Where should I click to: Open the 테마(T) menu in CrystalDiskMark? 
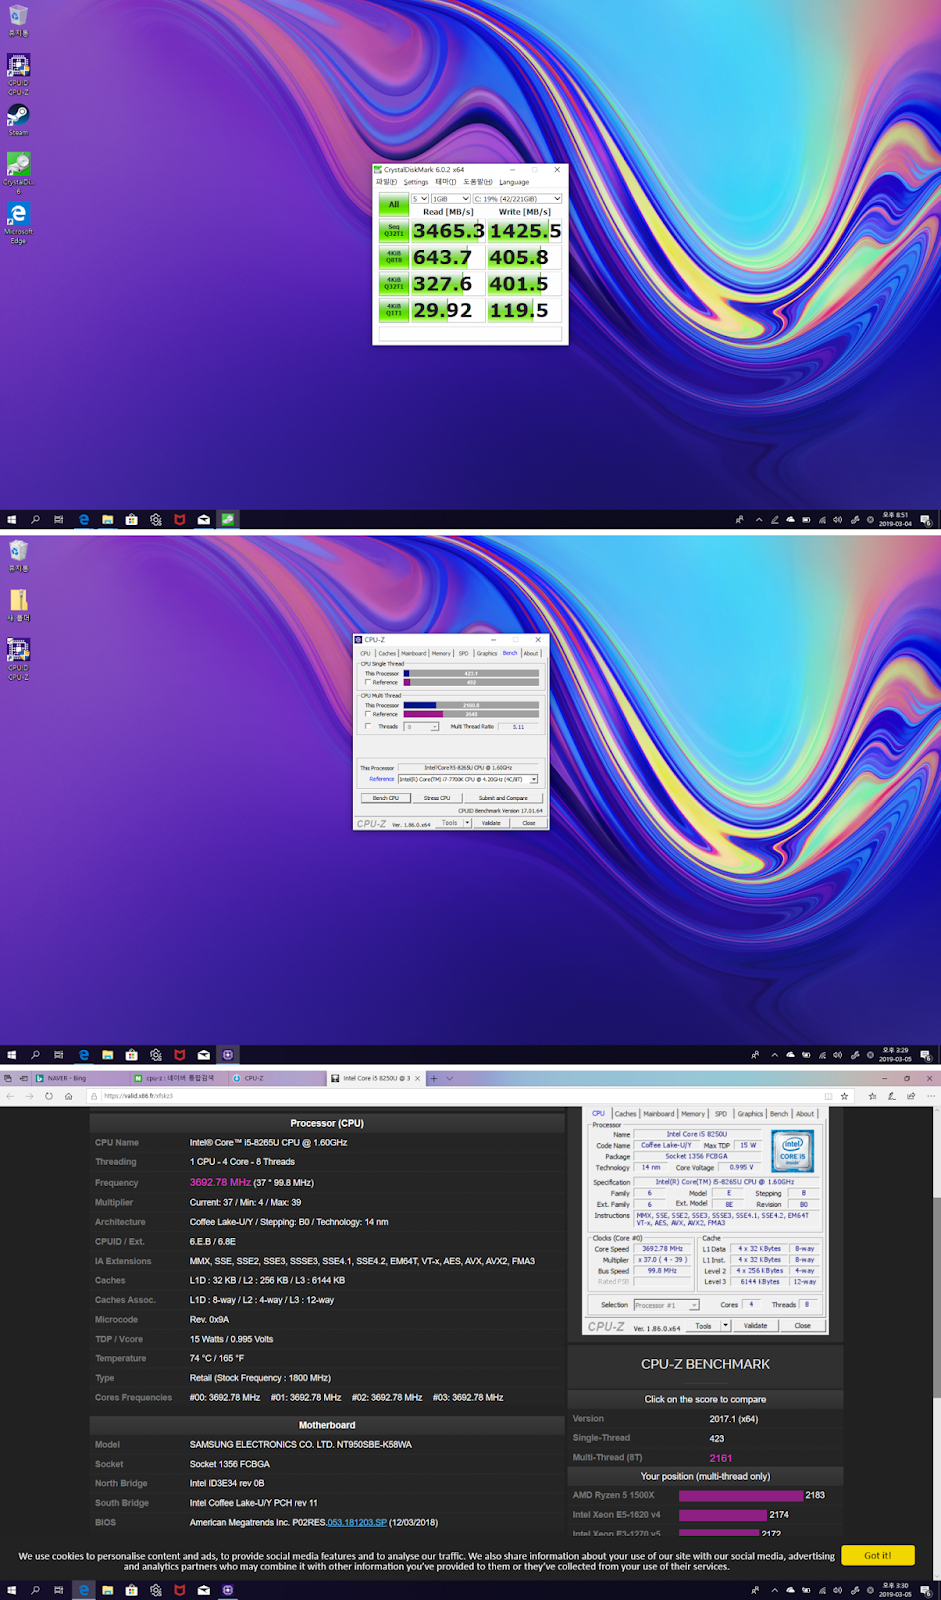pos(445,182)
